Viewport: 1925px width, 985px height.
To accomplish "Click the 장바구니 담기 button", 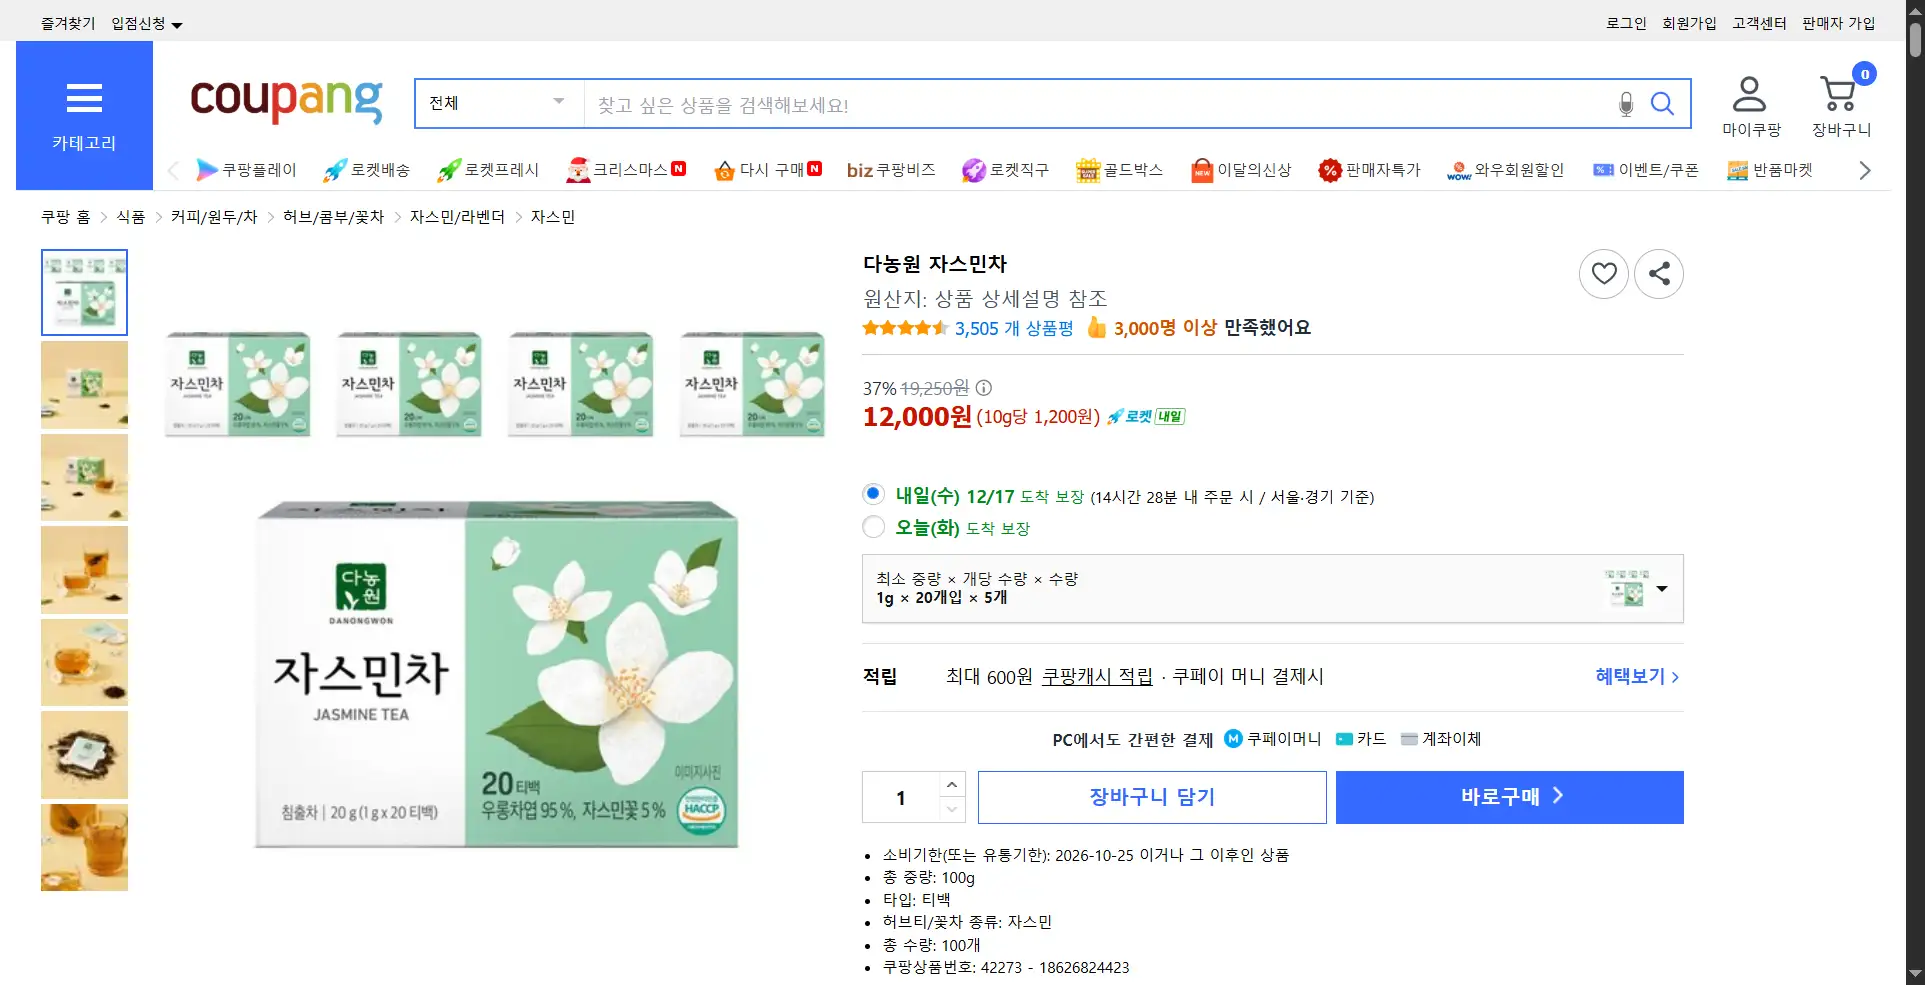I will 1152,797.
